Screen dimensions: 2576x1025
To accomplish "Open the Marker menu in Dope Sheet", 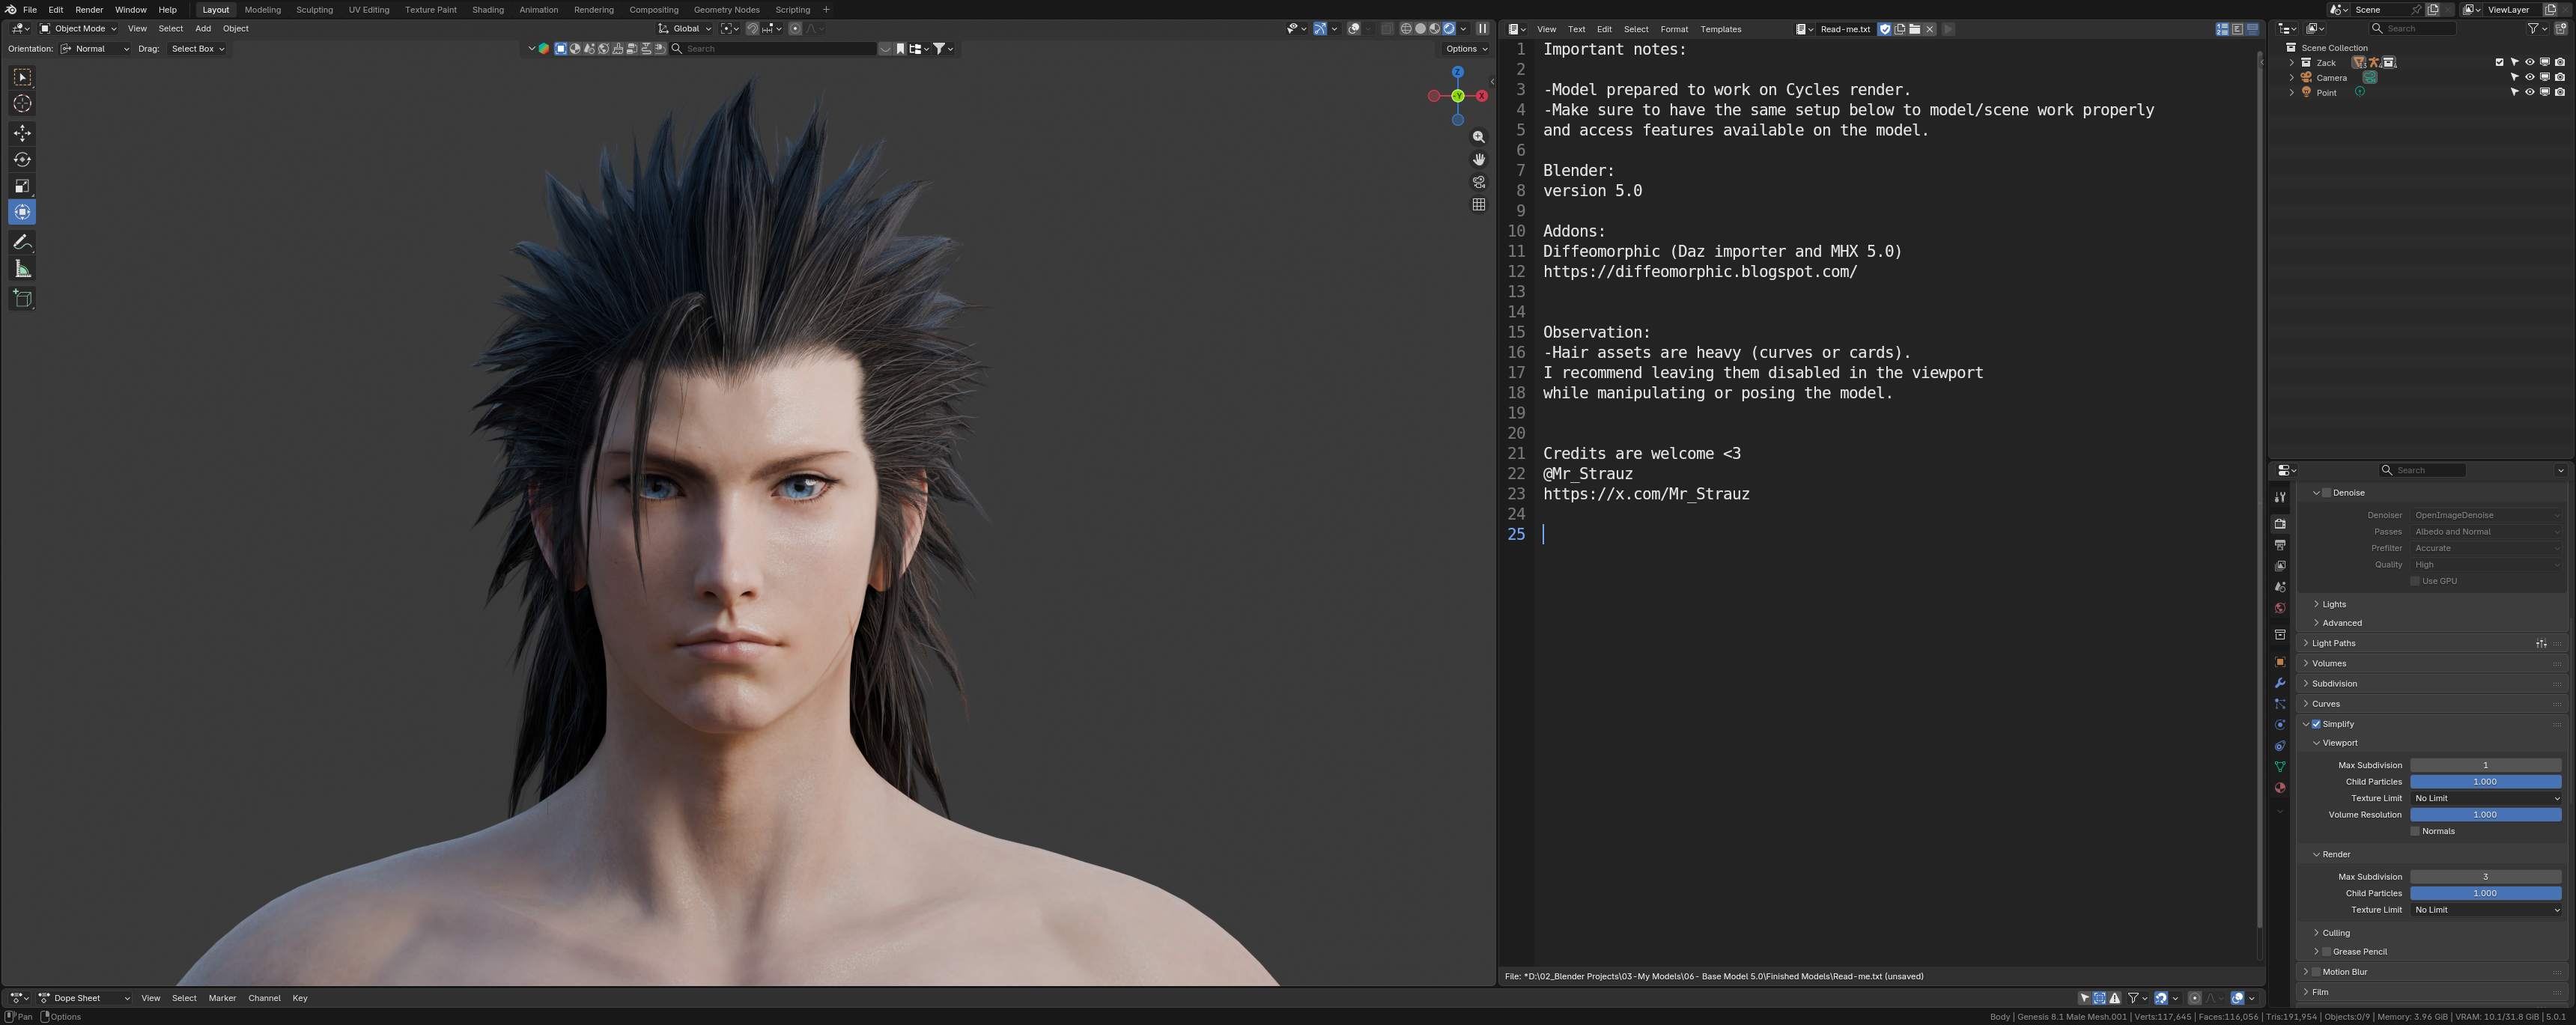I will [222, 998].
